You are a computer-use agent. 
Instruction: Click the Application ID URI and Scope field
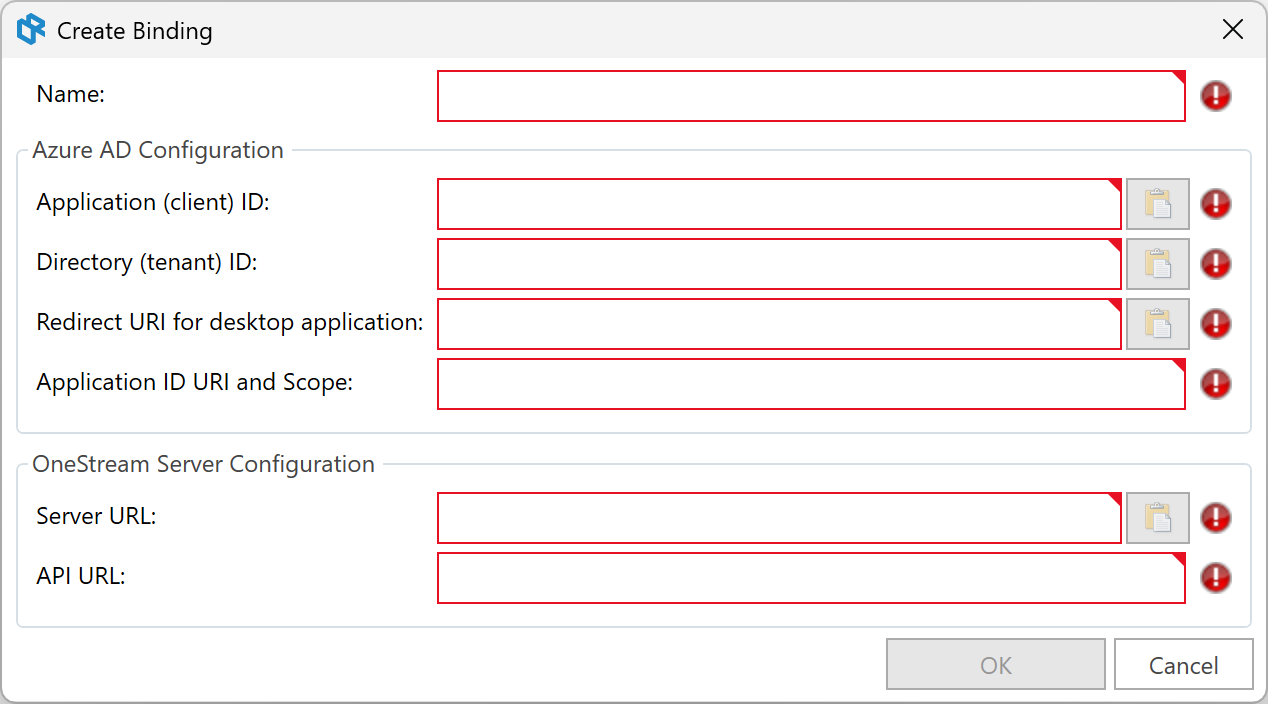point(811,384)
